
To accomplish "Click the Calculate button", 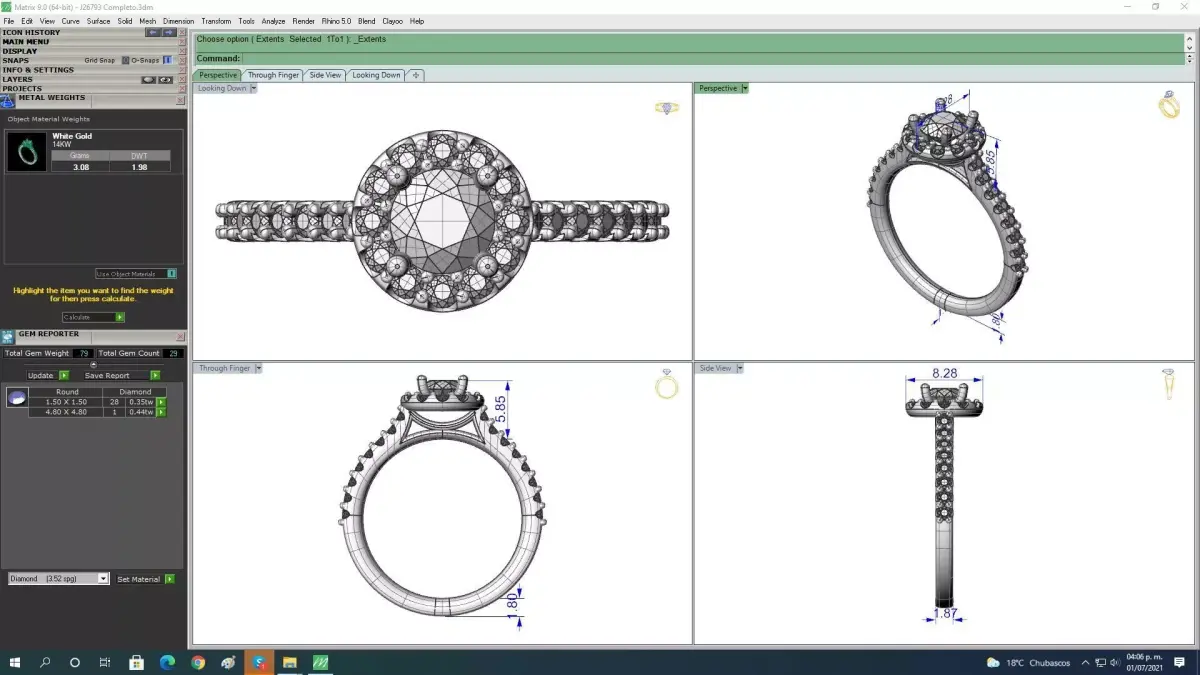I will [93, 317].
